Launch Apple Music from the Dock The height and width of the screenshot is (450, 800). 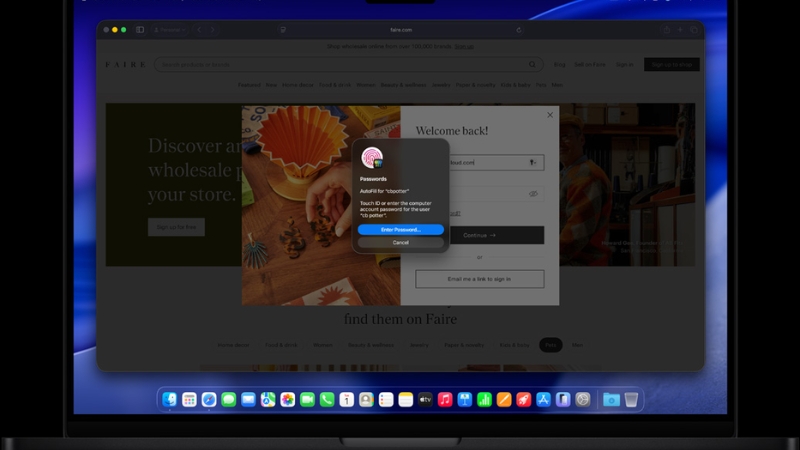[445, 399]
